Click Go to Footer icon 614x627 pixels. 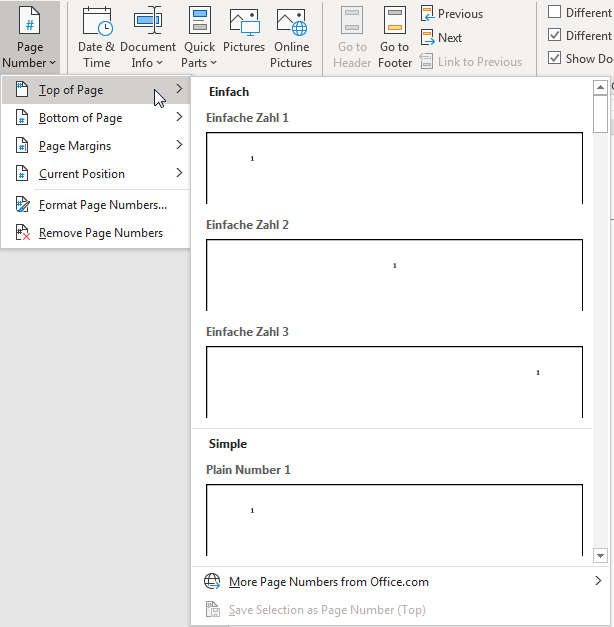click(395, 21)
